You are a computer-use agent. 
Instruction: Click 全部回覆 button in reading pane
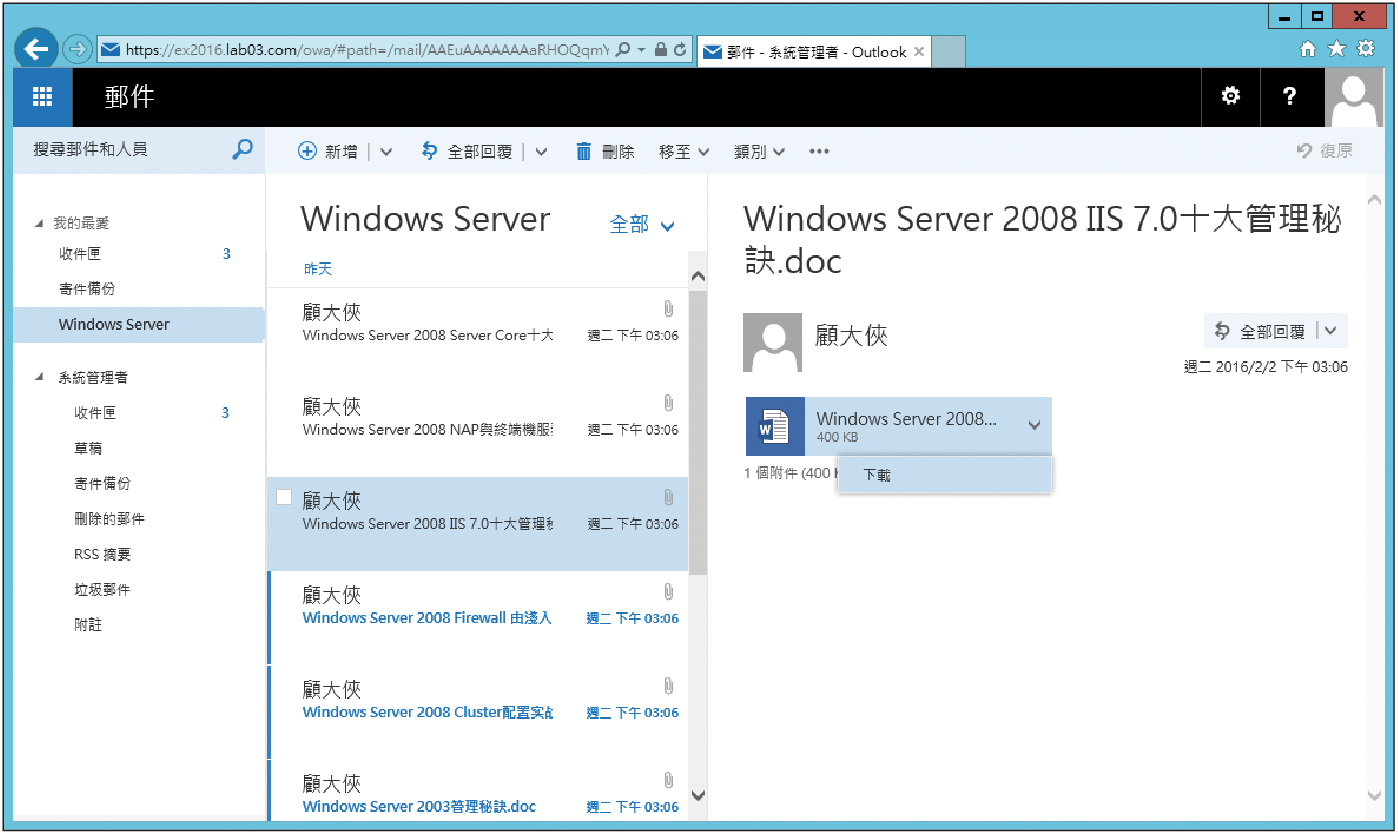coord(1261,331)
